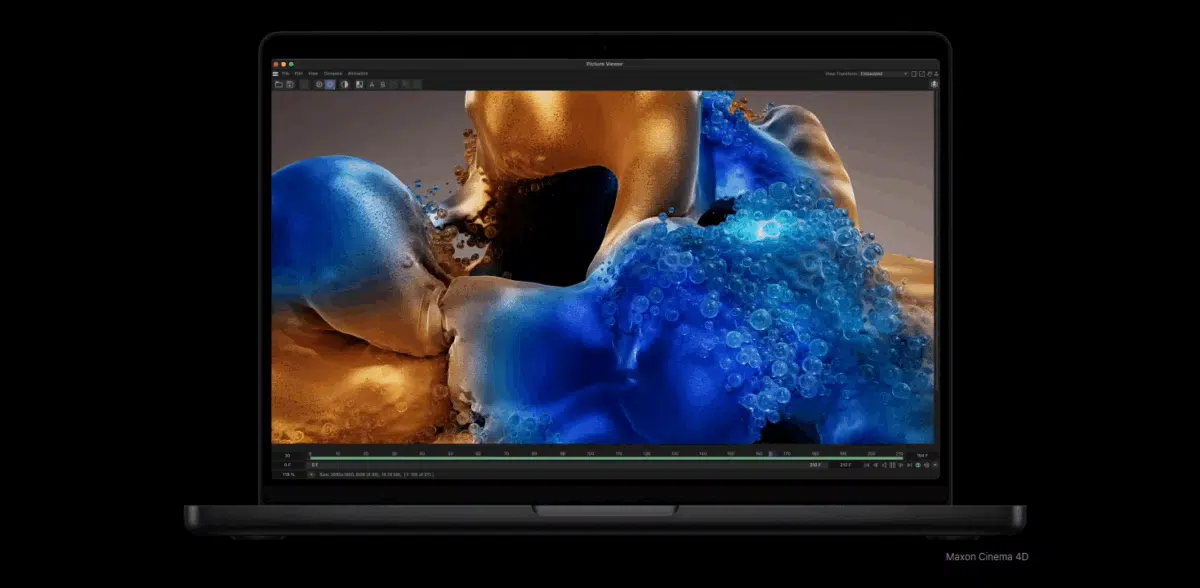Open the frame rate dropdown
The image size is (1200, 588).
[x=287, y=455]
